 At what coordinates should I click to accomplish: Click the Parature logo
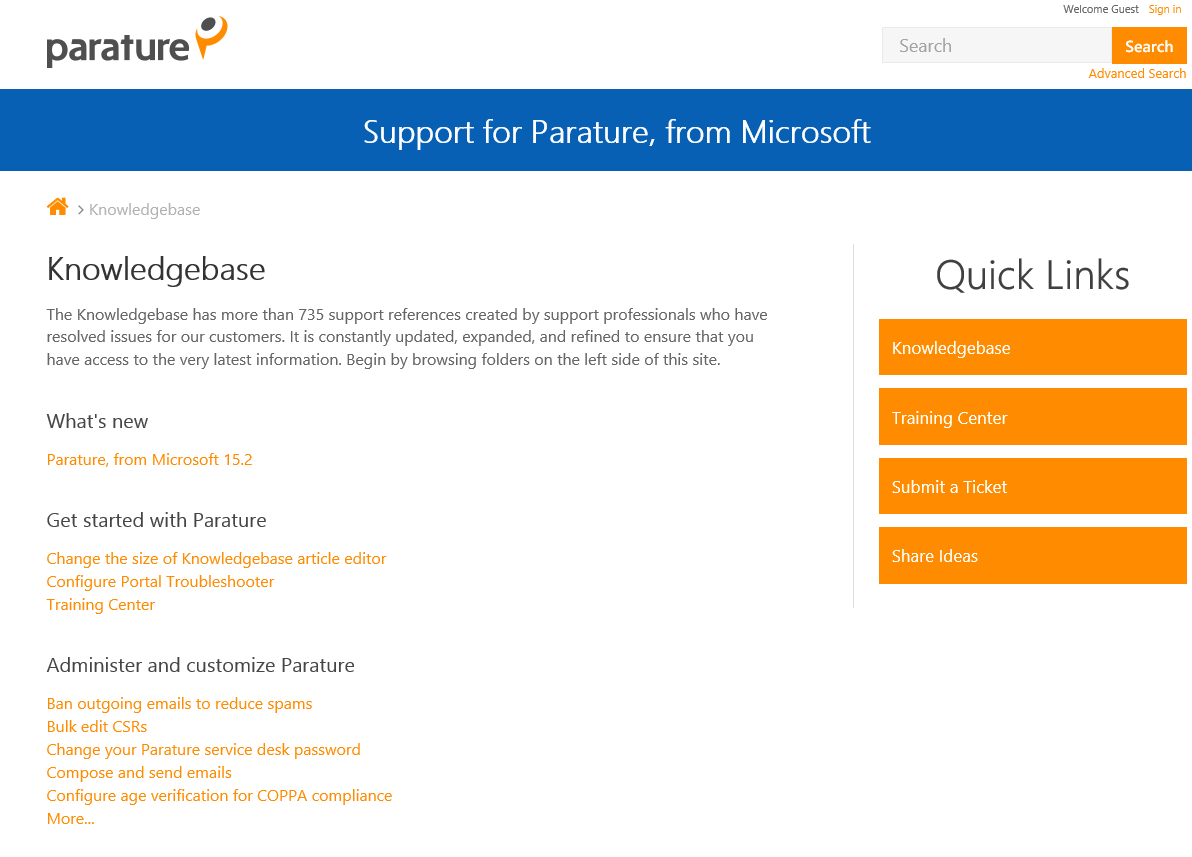[136, 43]
